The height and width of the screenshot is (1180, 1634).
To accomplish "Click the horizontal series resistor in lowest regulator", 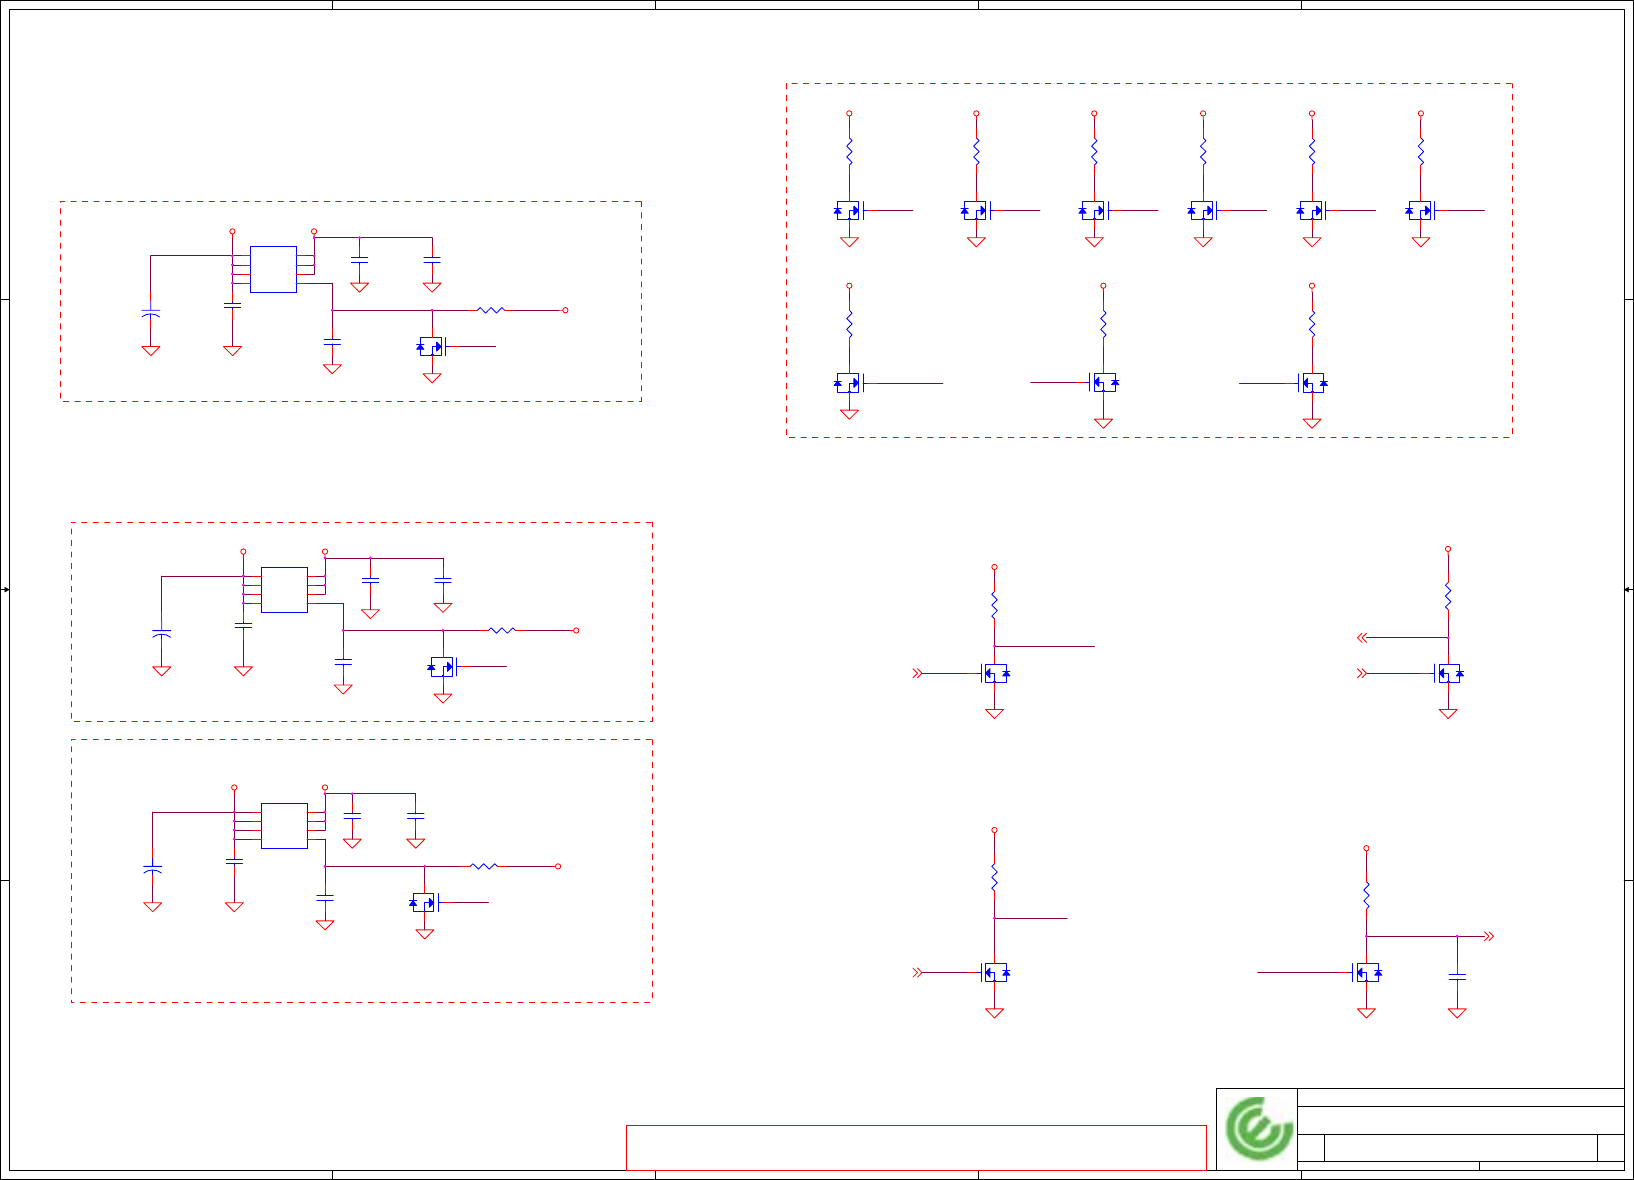I will click(484, 866).
